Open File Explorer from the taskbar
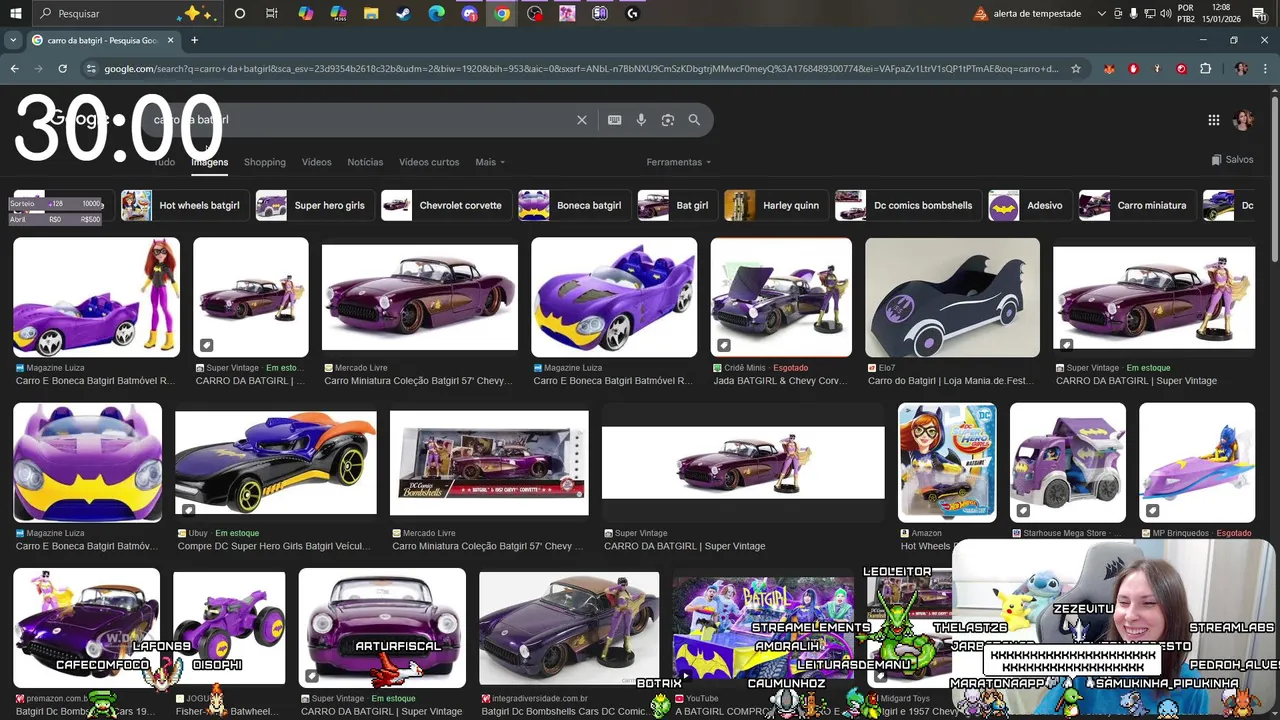The width and height of the screenshot is (1280, 720). [371, 14]
